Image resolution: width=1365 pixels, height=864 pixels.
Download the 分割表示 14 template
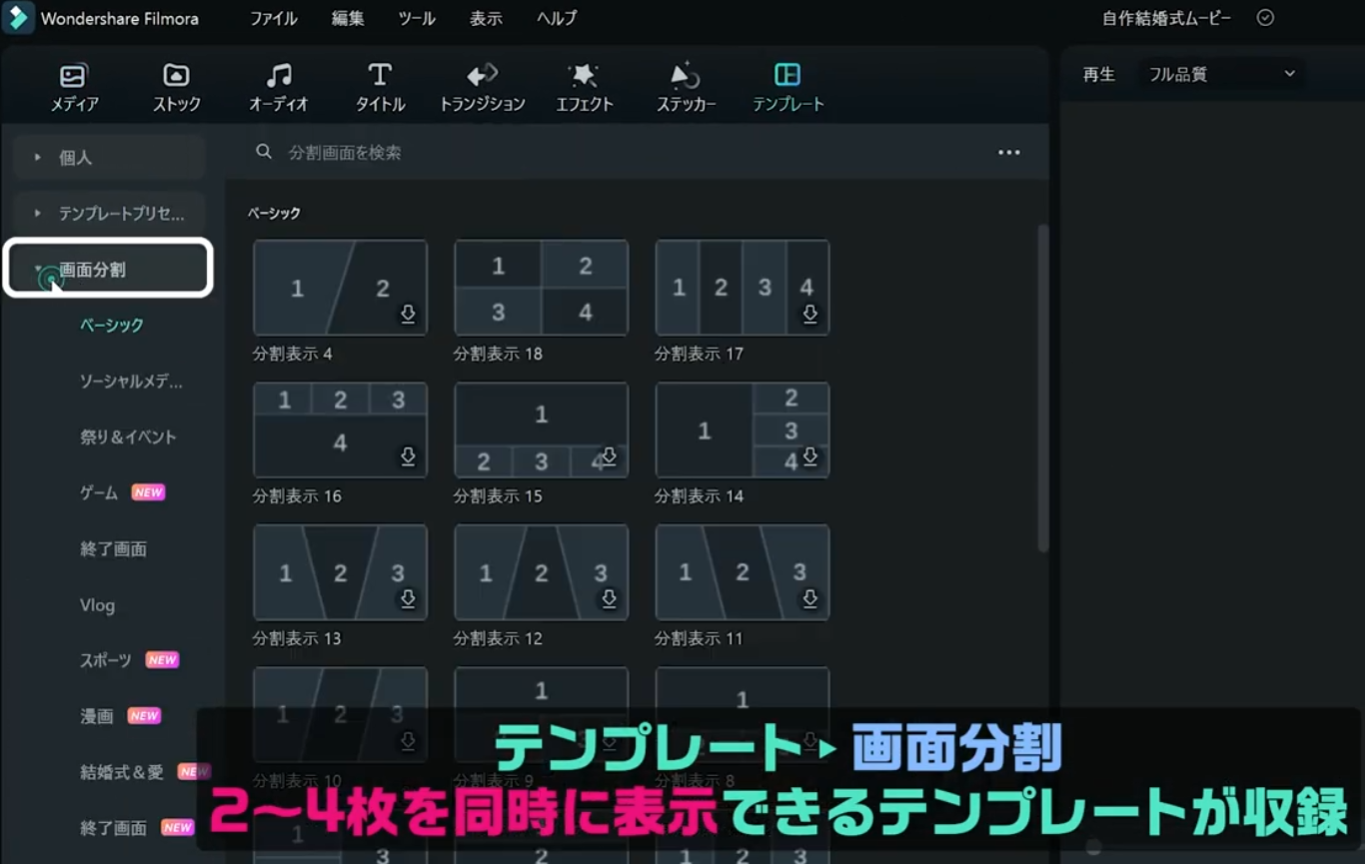click(810, 456)
